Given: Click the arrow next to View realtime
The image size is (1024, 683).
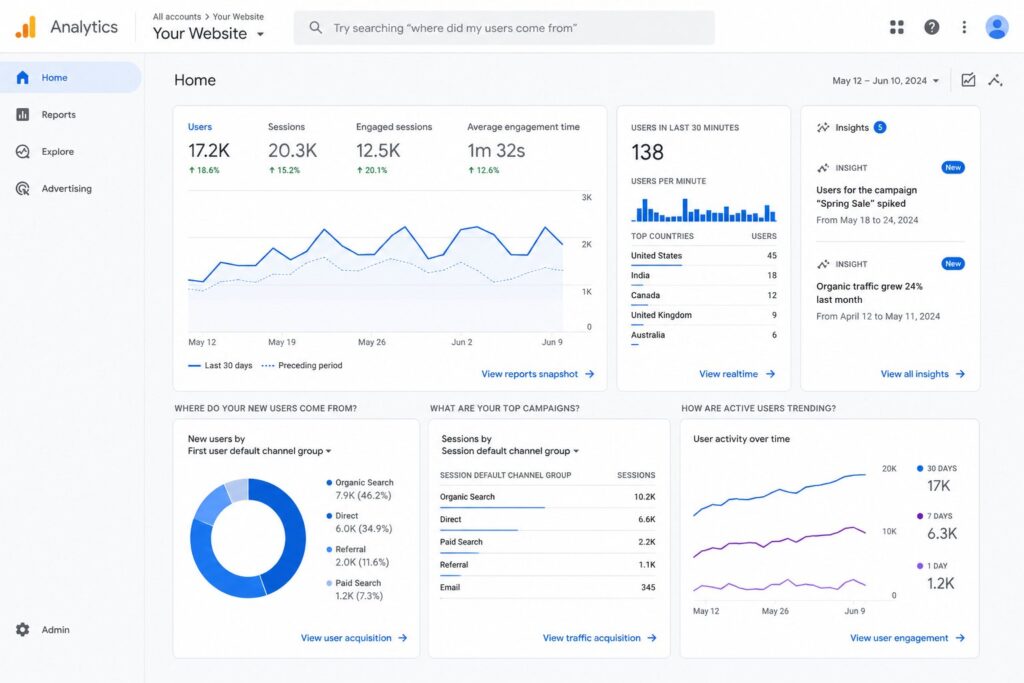Looking at the screenshot, I should coord(771,374).
